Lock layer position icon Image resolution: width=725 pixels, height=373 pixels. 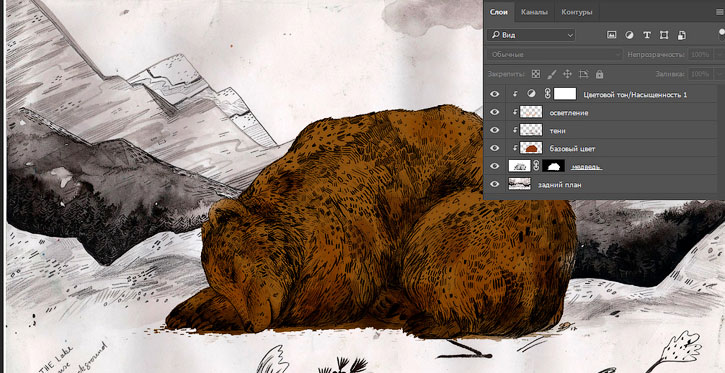[567, 74]
